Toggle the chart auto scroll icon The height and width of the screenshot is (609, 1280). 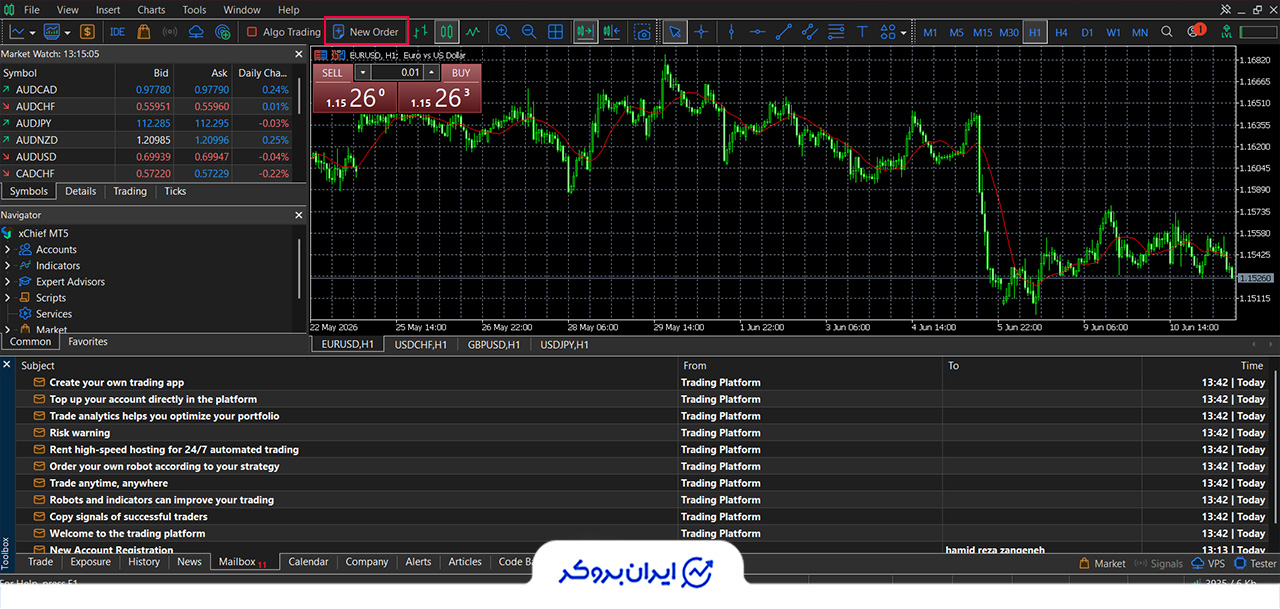[585, 32]
